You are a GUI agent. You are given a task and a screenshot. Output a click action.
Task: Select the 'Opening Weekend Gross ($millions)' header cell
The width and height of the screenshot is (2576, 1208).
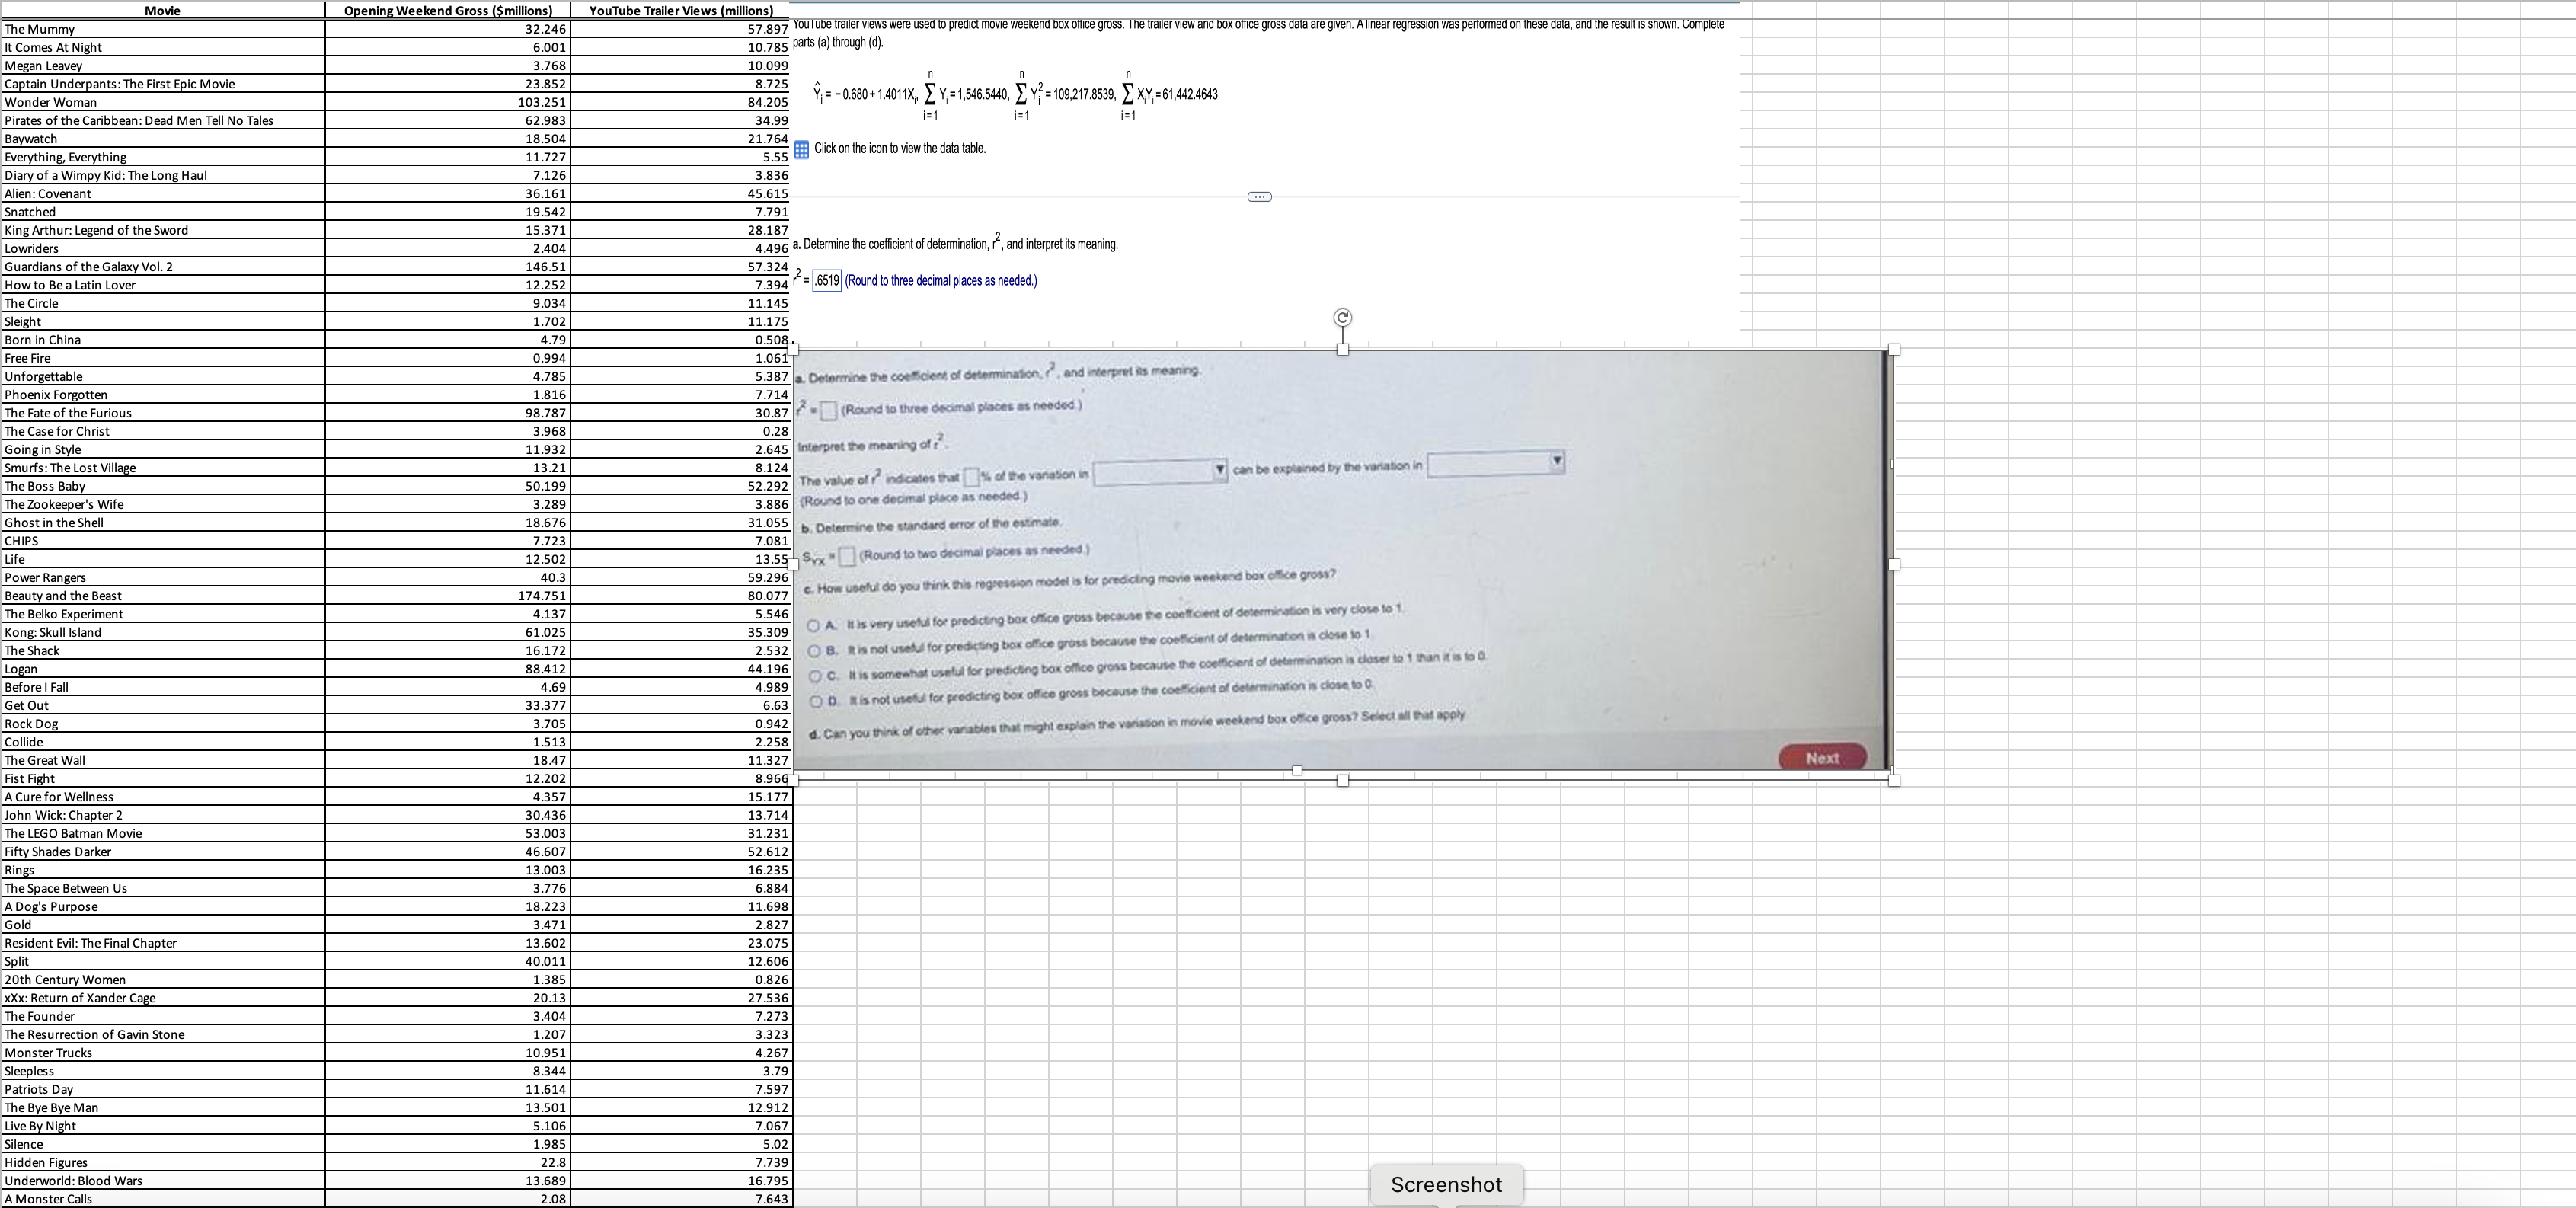coord(447,10)
